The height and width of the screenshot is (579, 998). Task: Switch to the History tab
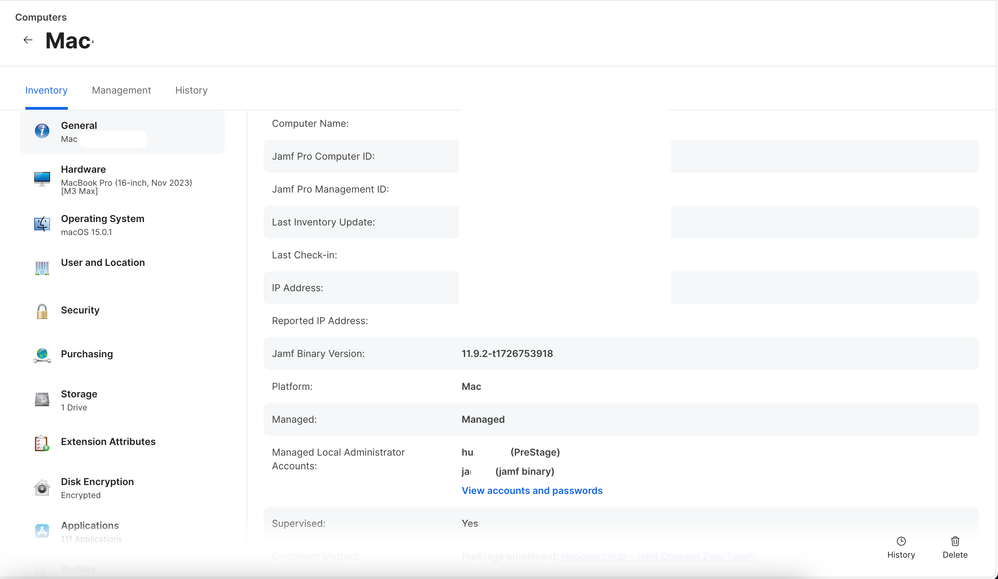point(192,90)
